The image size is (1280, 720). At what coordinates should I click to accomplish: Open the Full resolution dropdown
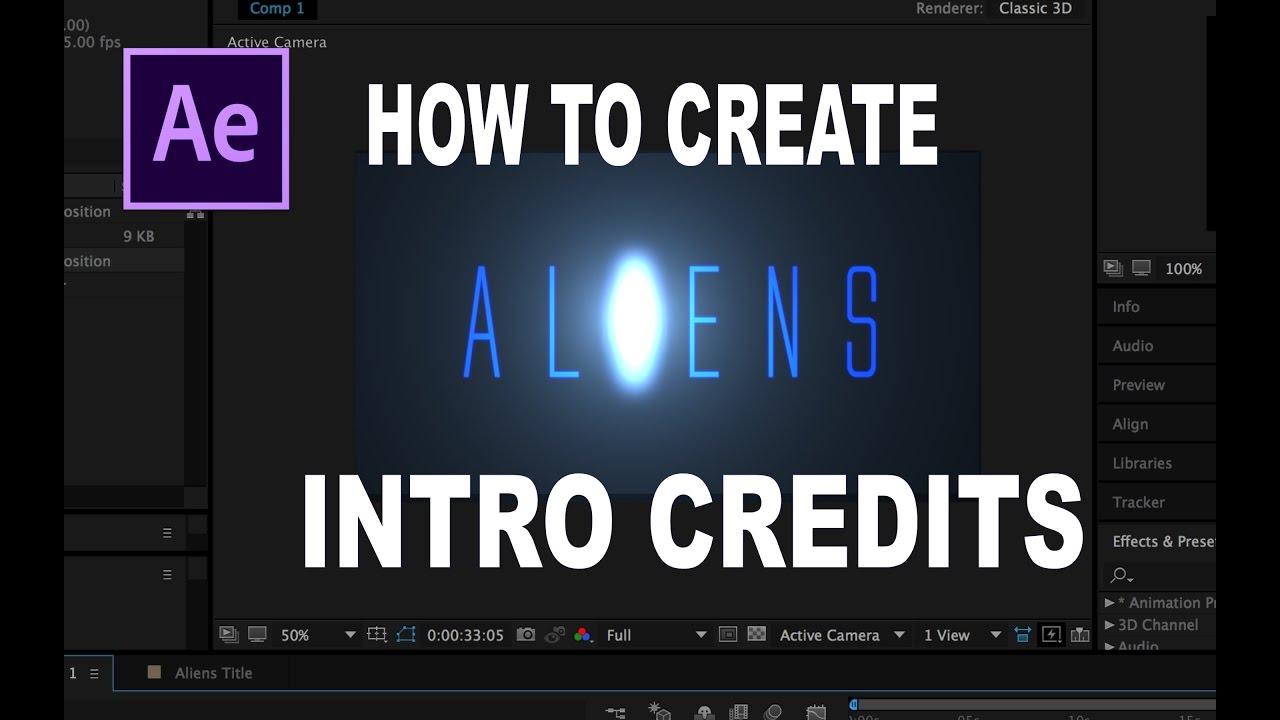pos(656,635)
